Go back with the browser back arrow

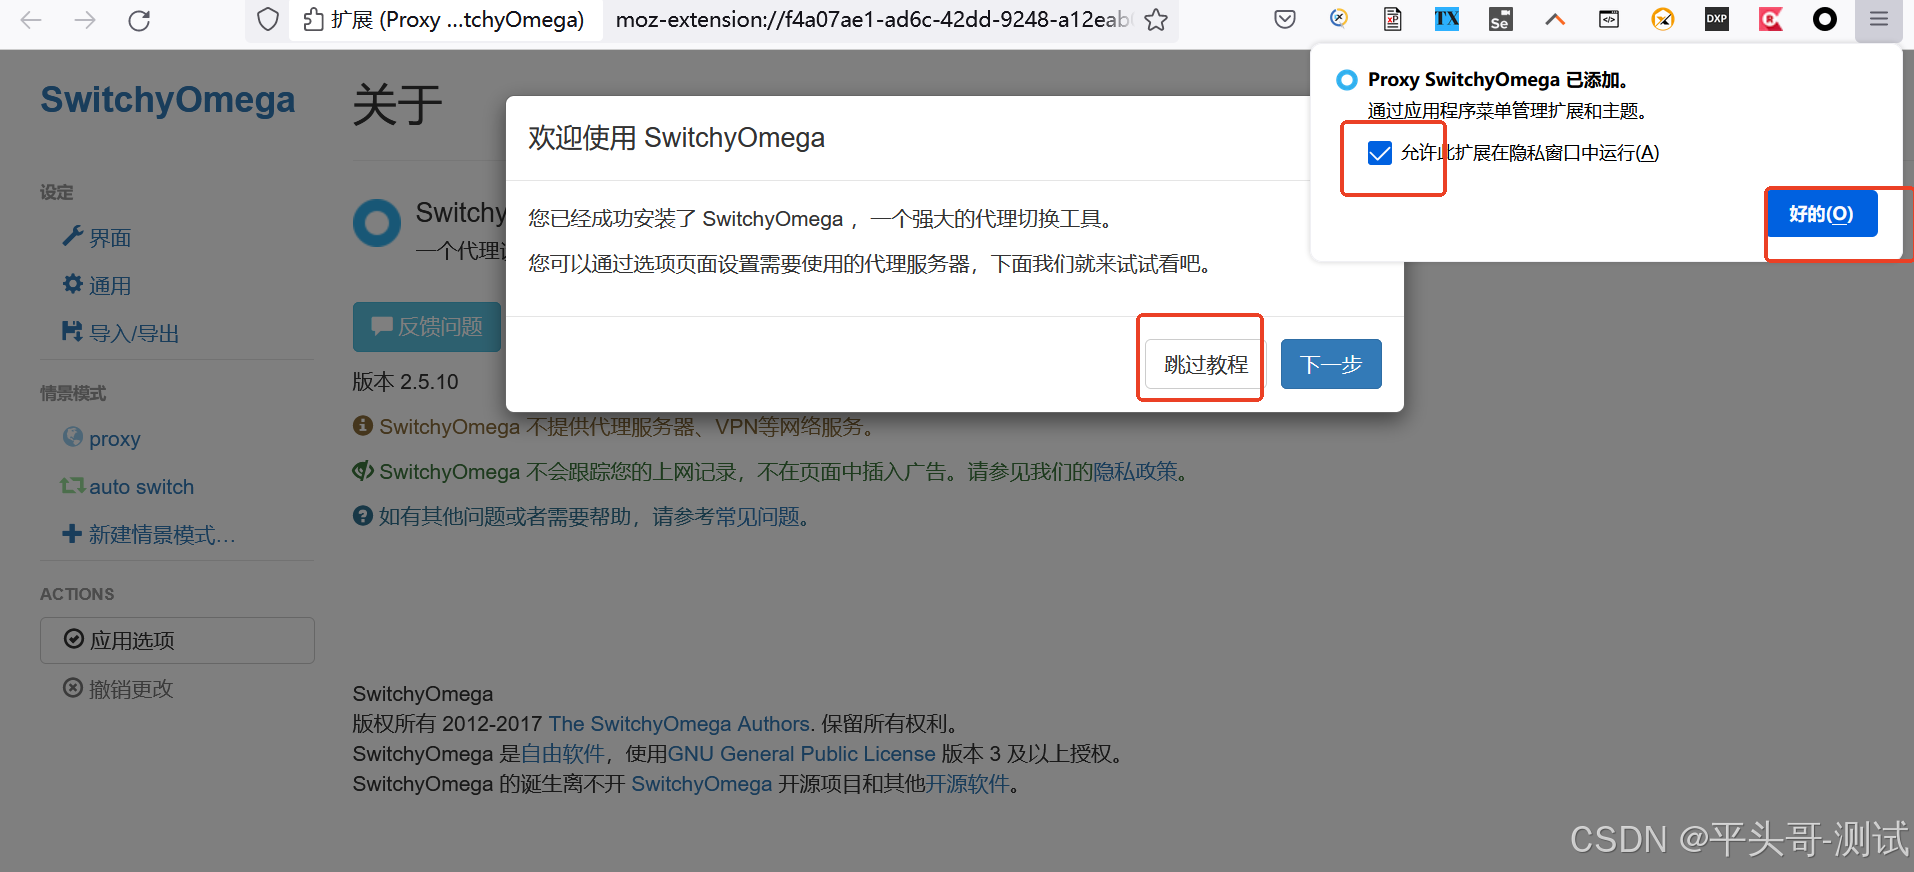click(31, 20)
